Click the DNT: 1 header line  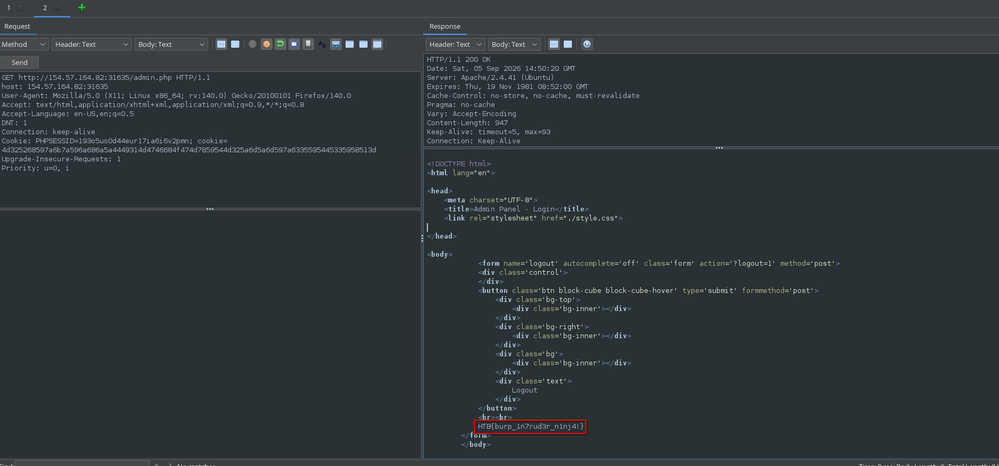[x=14, y=123]
